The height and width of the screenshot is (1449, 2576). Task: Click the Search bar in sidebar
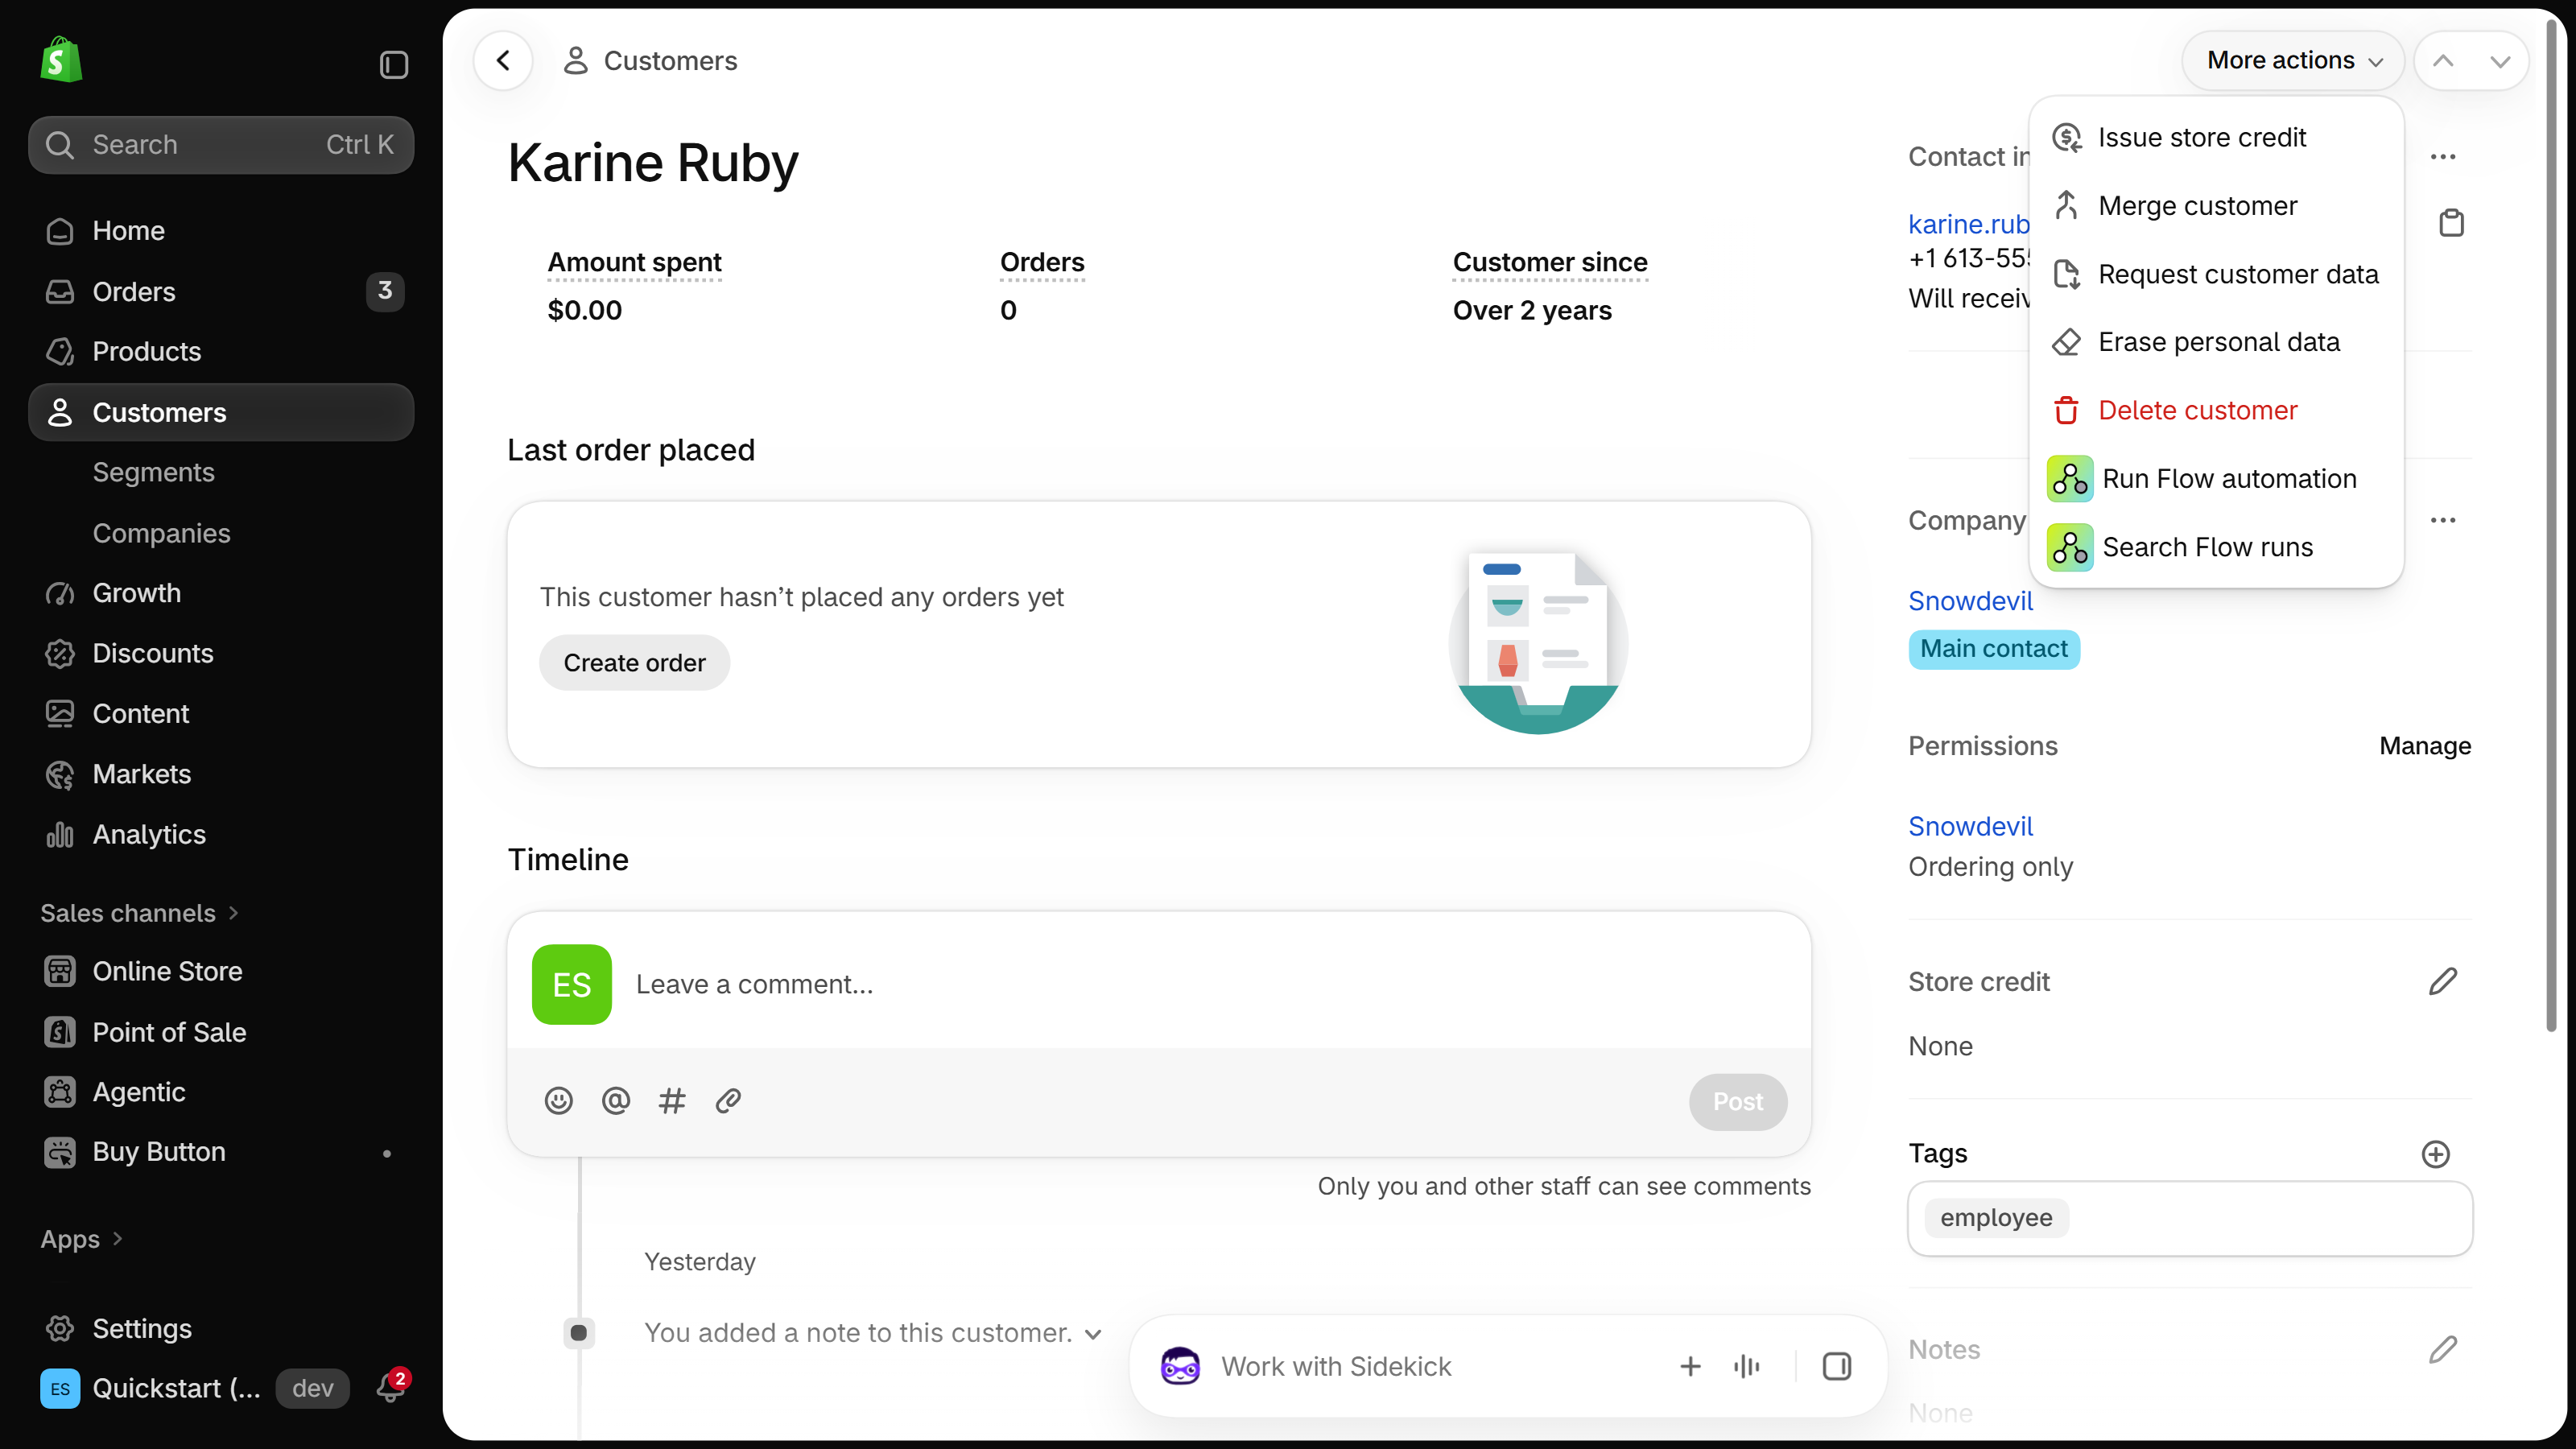221,144
